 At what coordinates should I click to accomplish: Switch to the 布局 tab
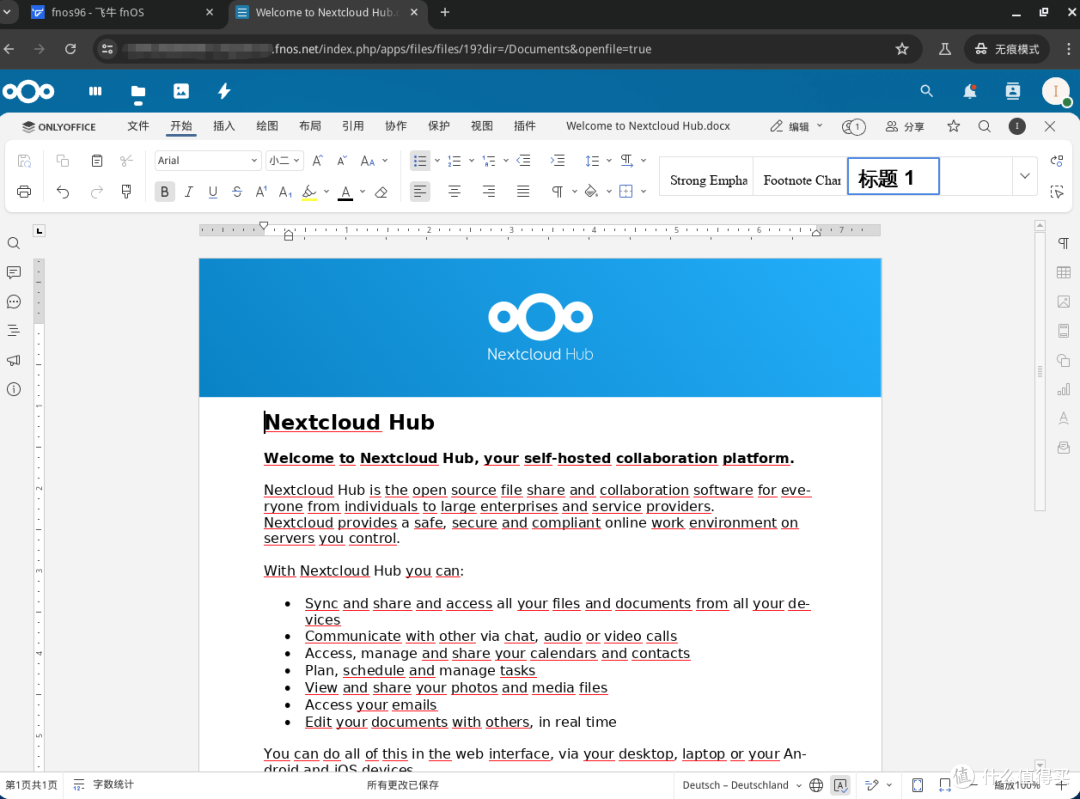310,126
